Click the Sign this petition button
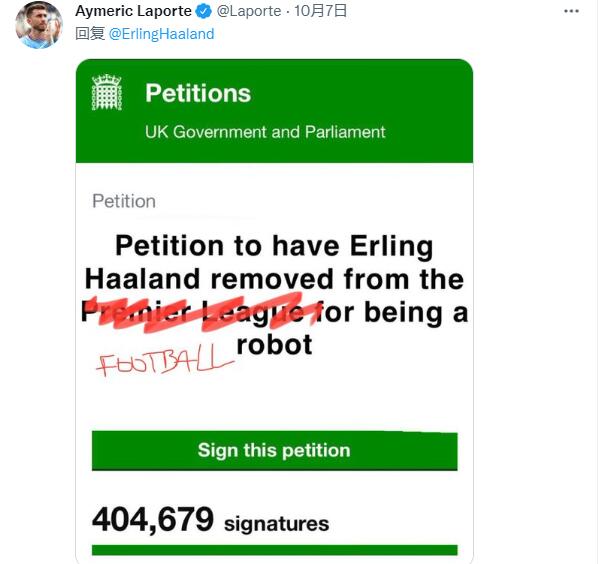 [x=275, y=451]
